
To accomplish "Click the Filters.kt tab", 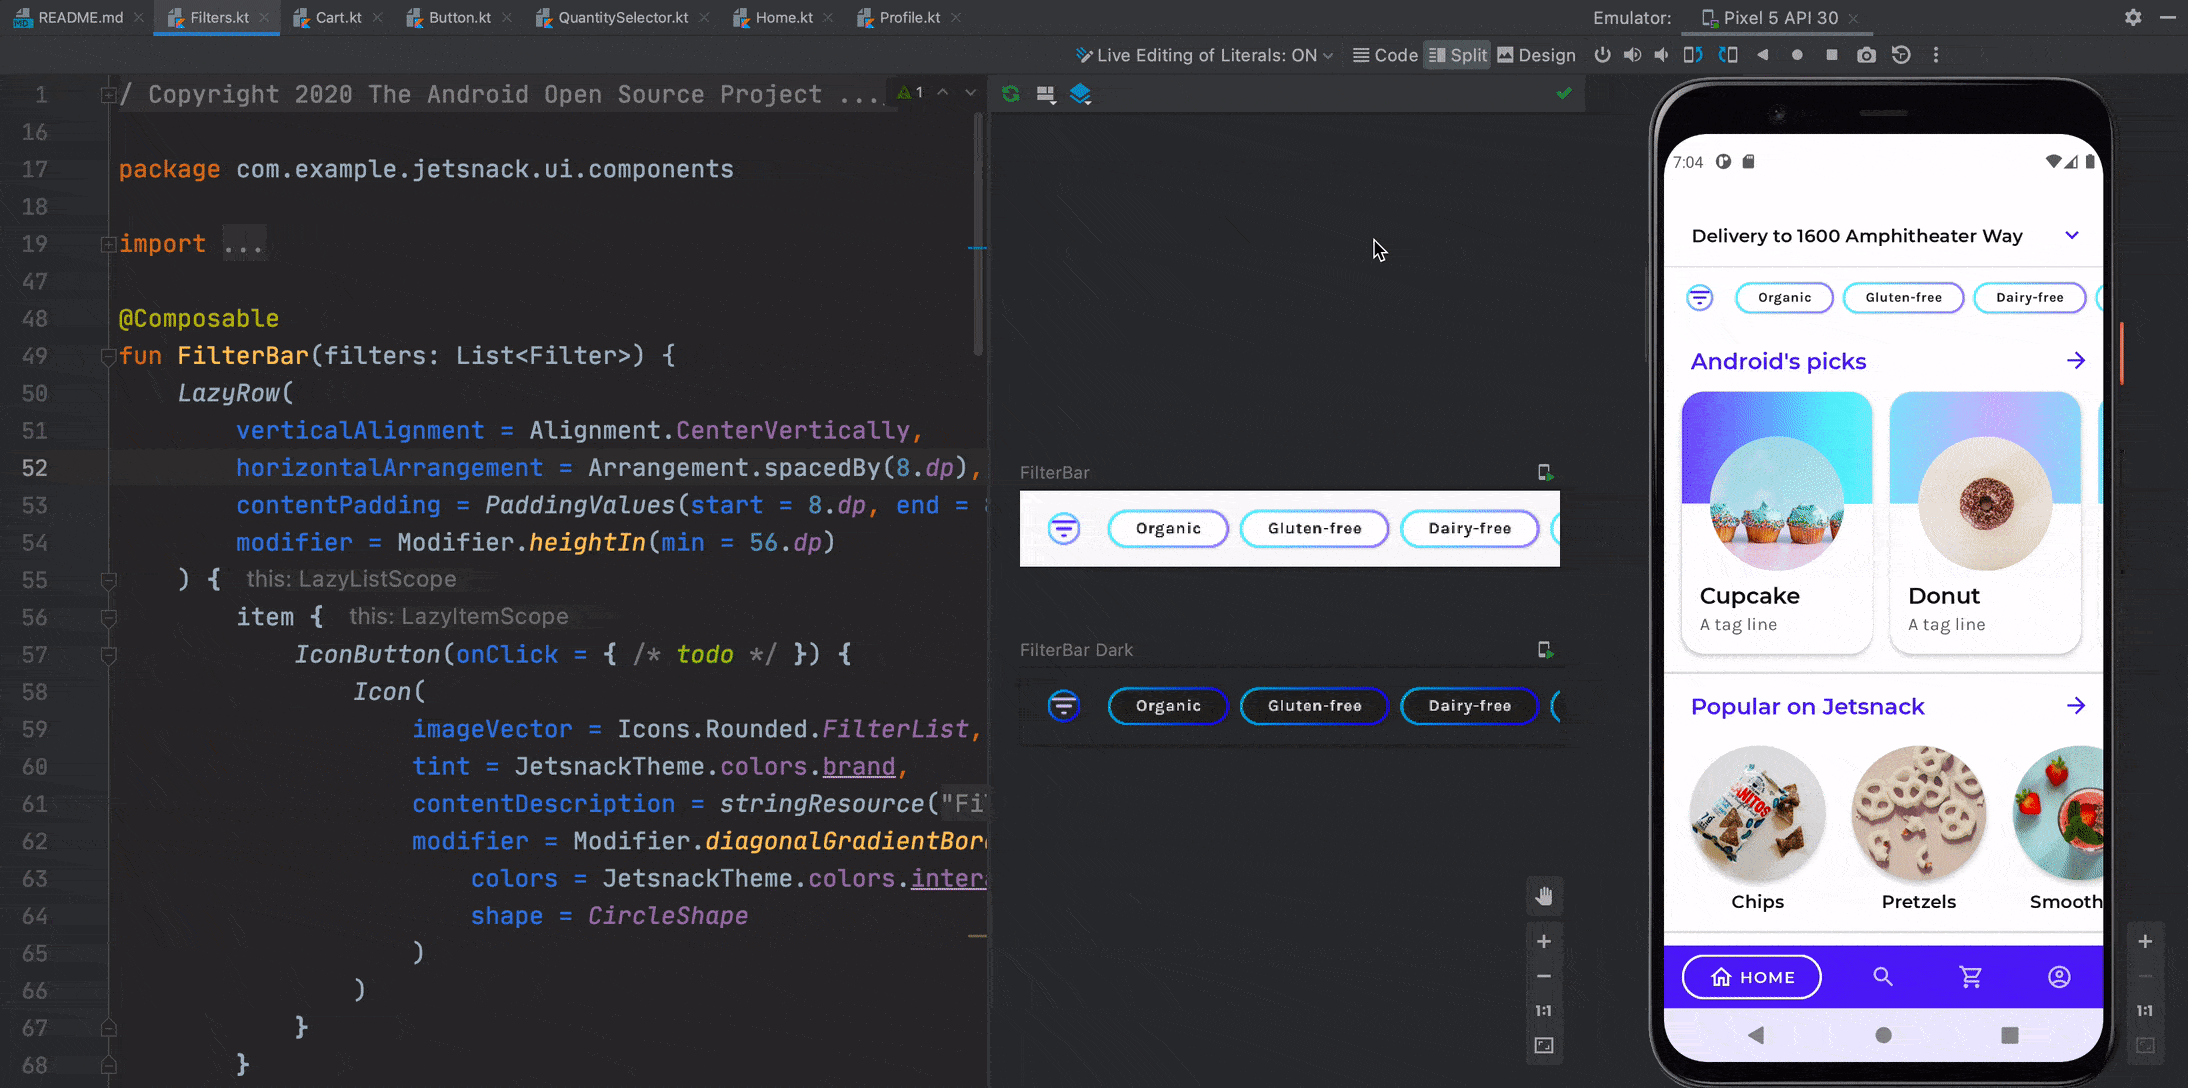I will pyautogui.click(x=218, y=18).
